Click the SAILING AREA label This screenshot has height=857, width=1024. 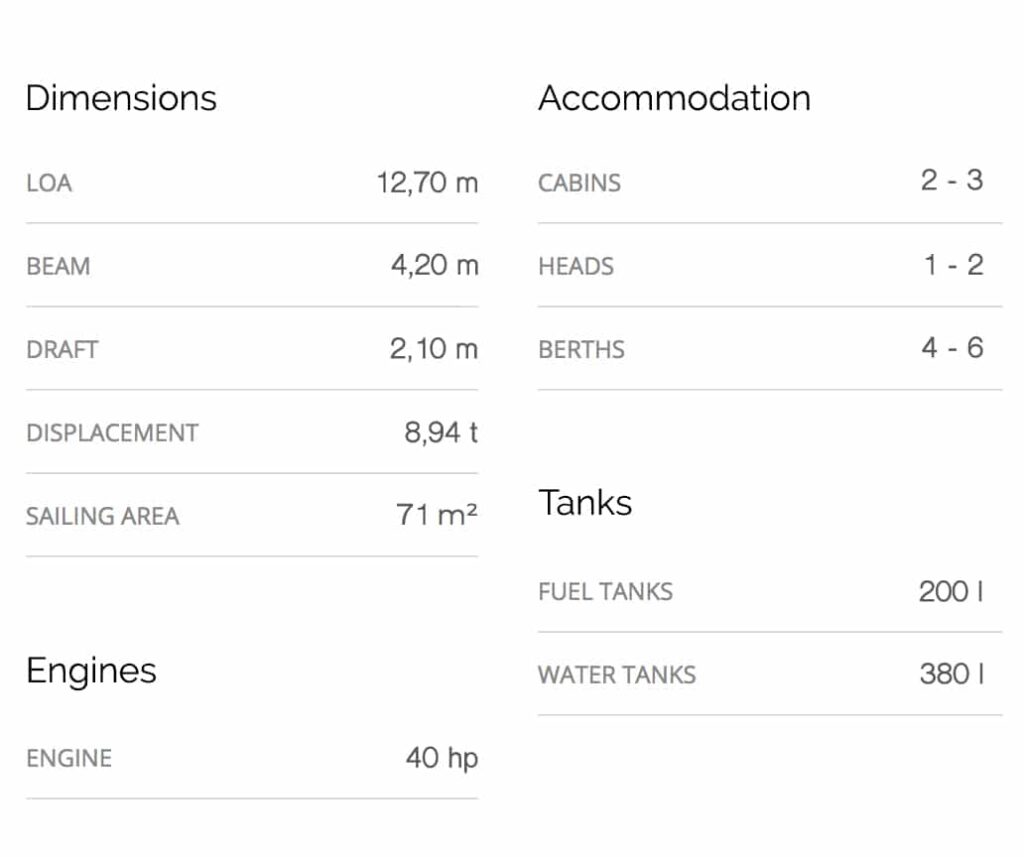pos(103,516)
